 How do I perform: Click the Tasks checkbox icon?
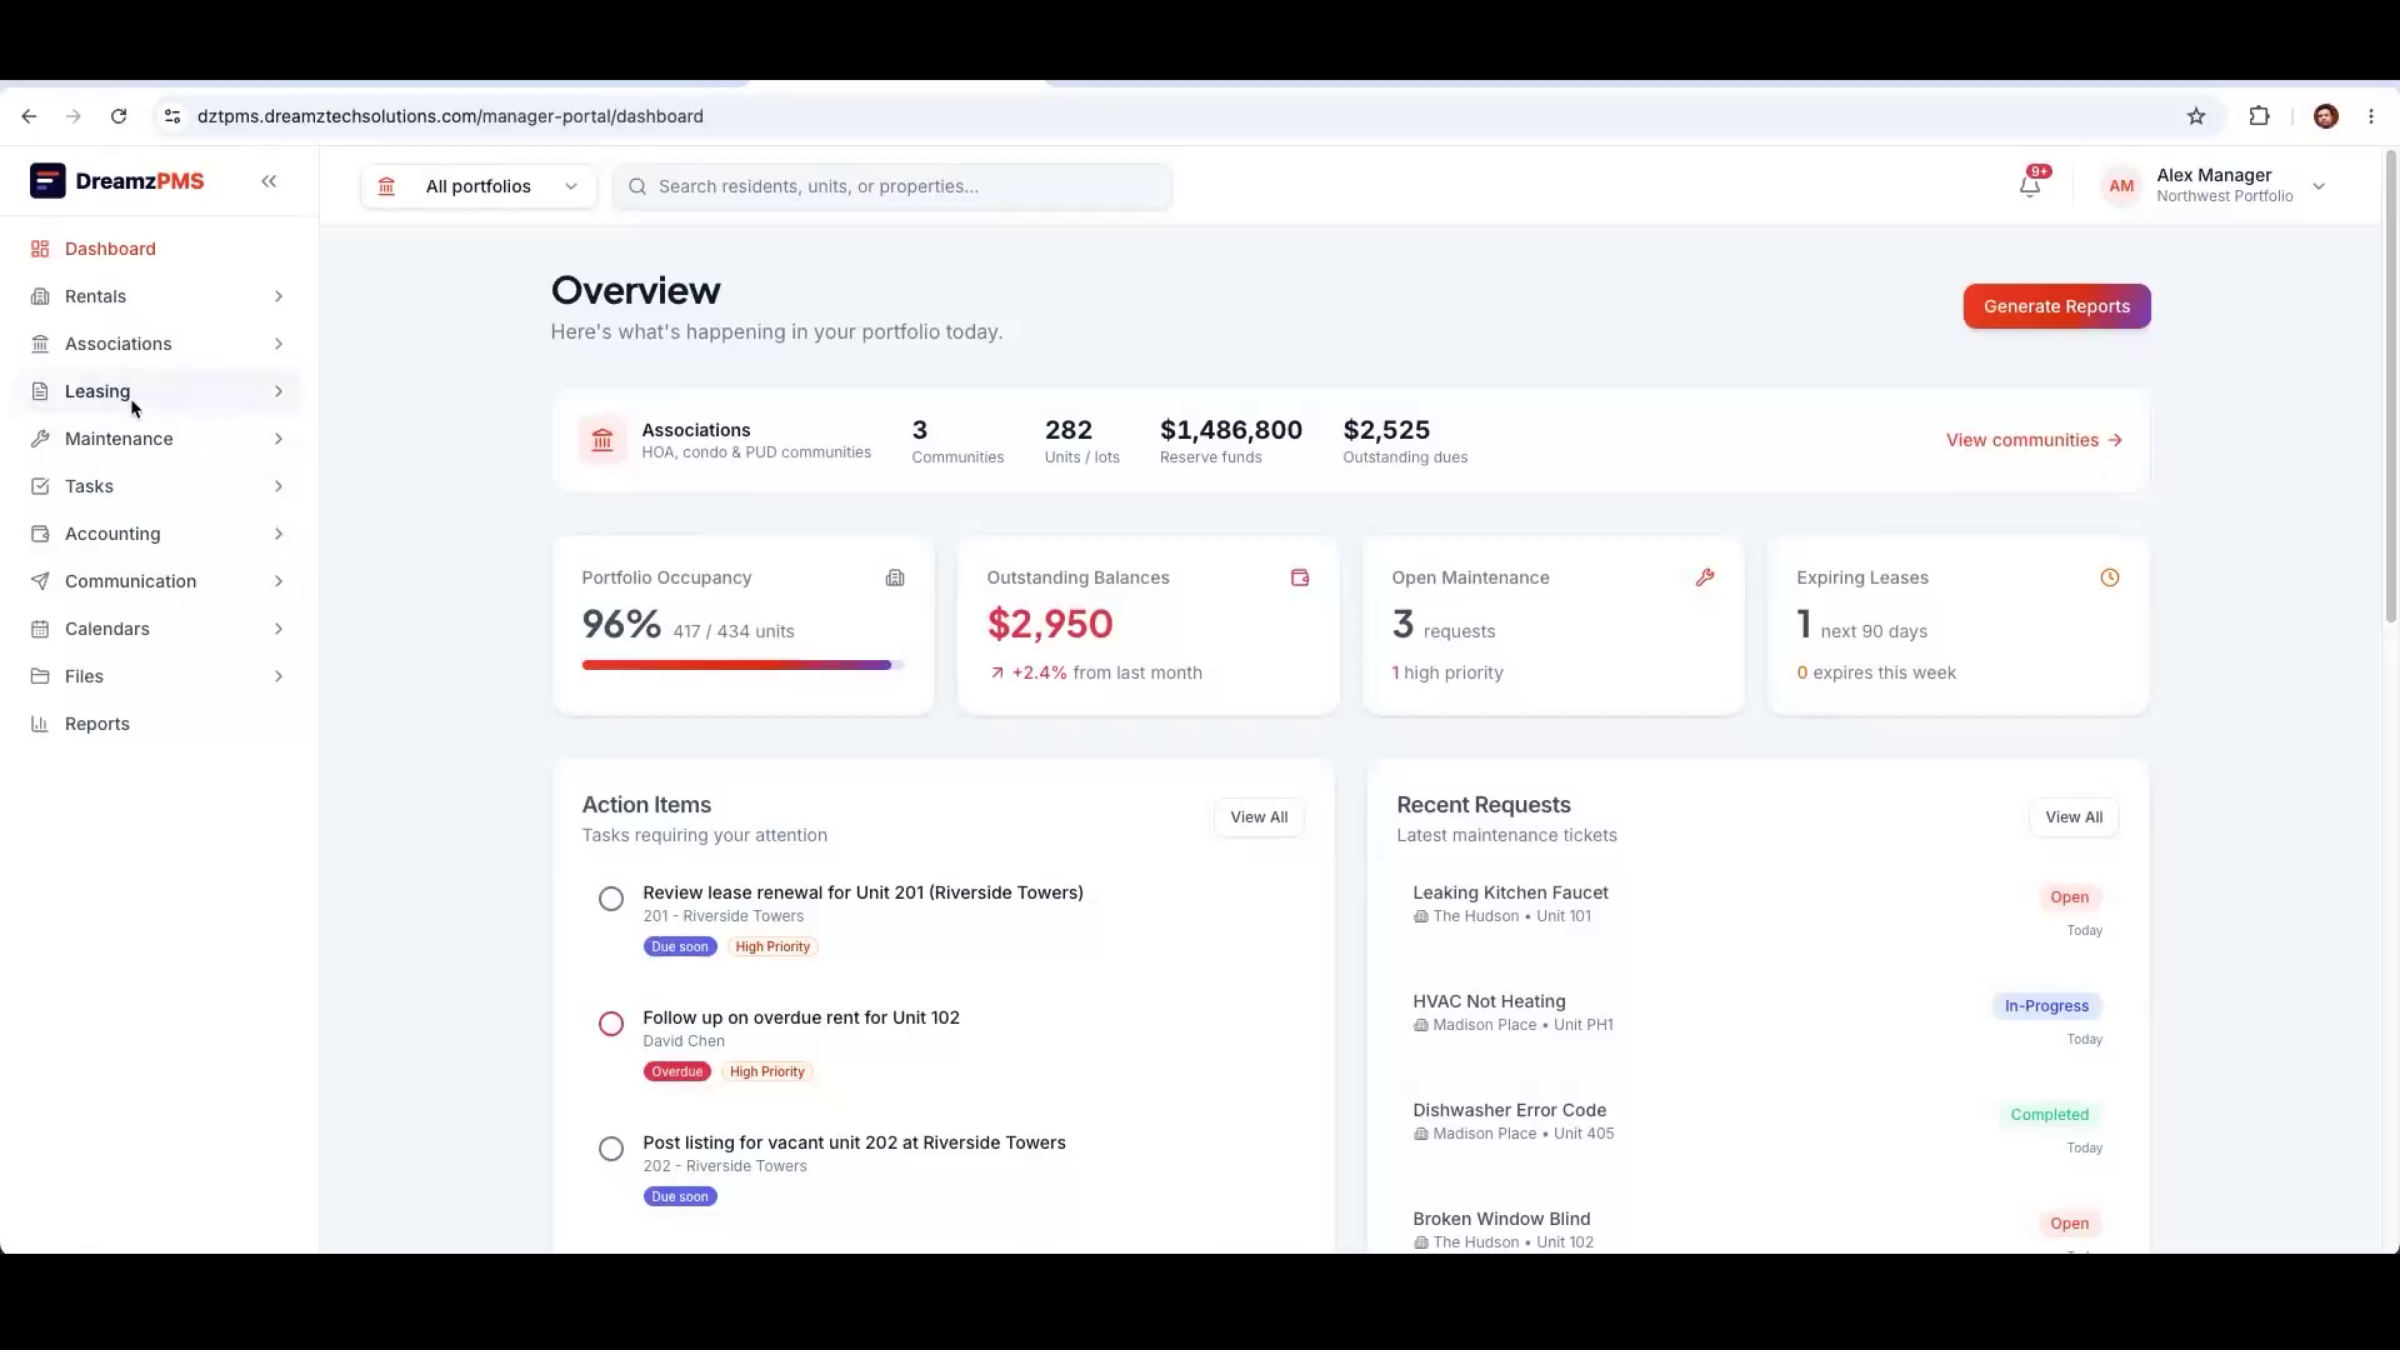point(40,486)
